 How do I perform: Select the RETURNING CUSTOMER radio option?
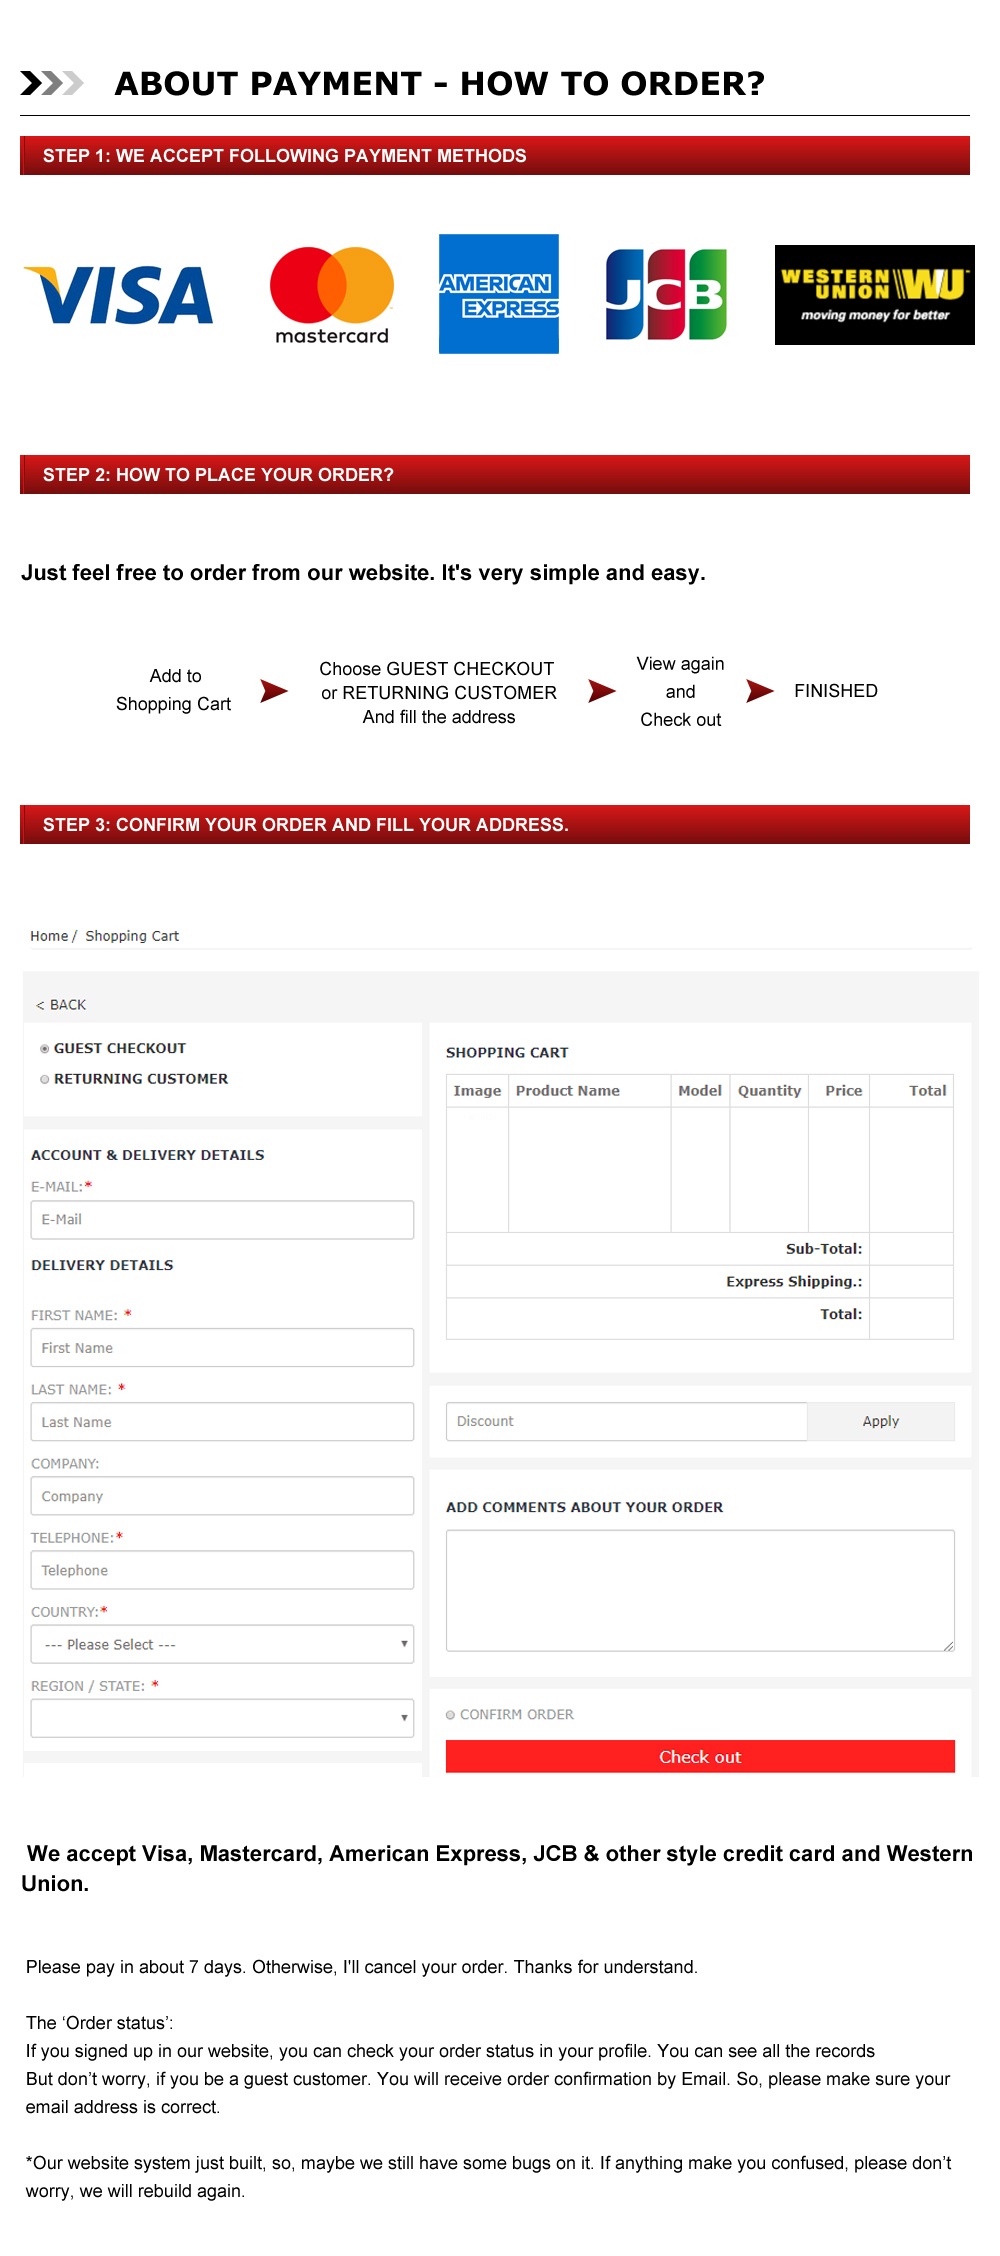45,1079
